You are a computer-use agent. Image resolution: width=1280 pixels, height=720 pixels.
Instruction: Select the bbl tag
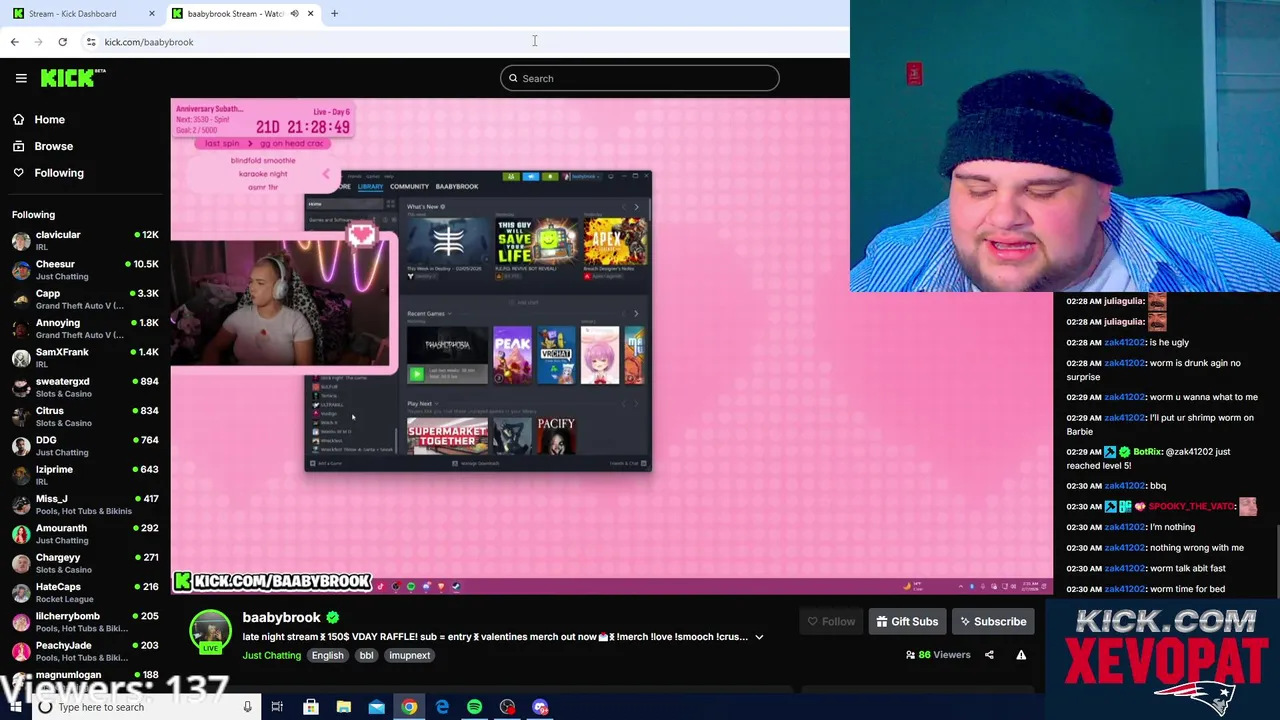pos(366,656)
